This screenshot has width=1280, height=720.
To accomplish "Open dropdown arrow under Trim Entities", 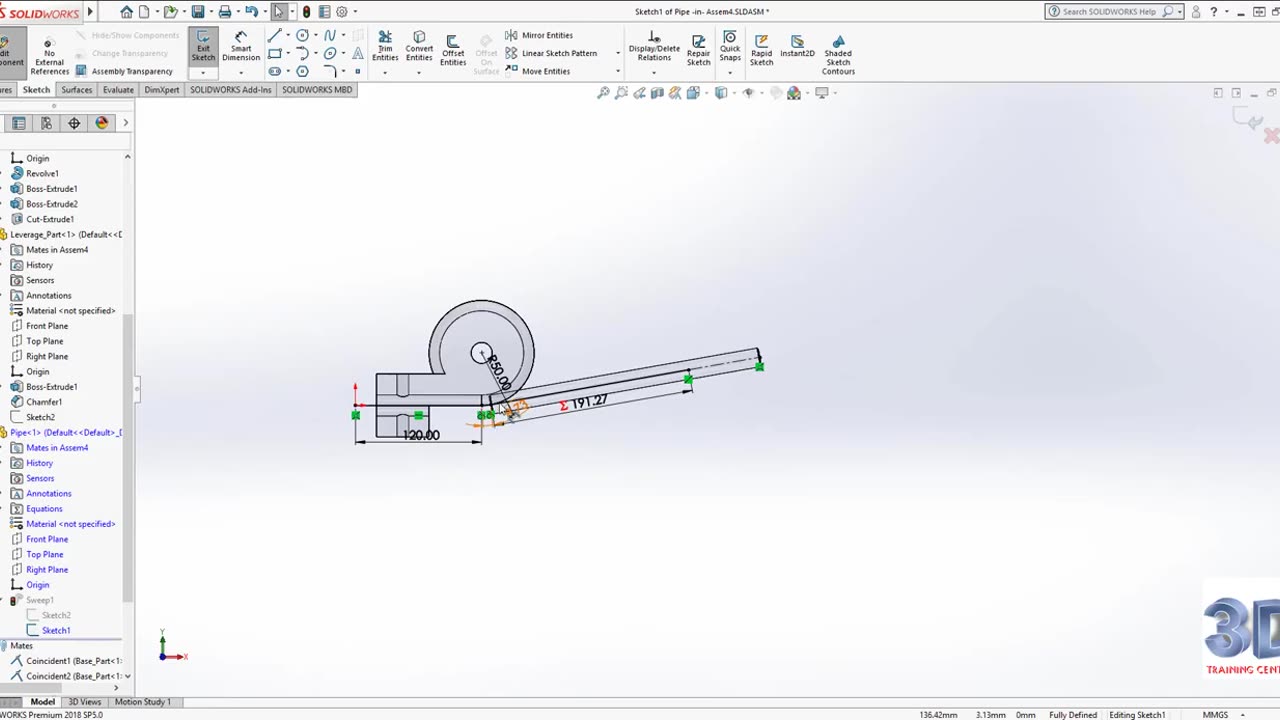I will (385, 73).
